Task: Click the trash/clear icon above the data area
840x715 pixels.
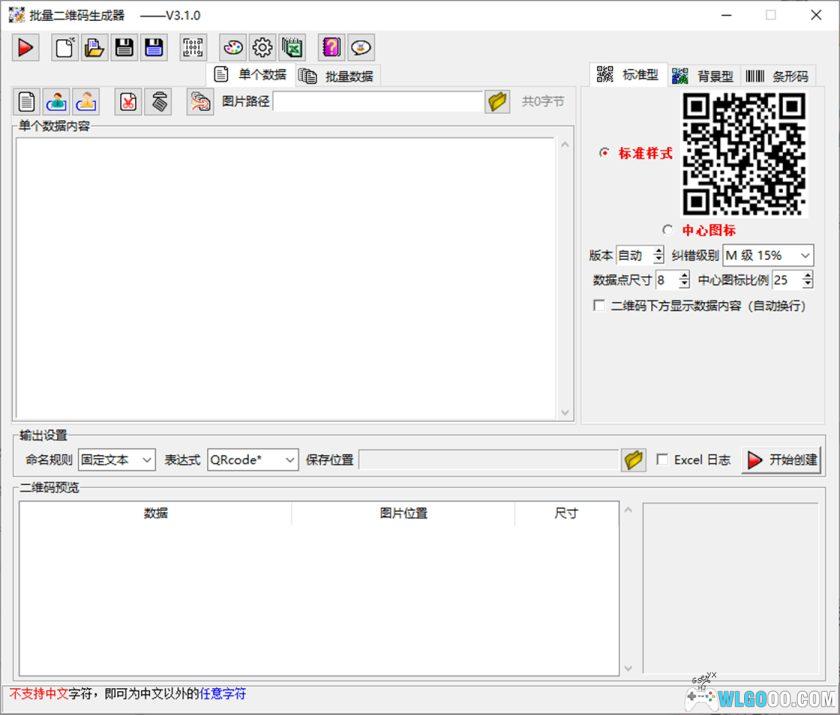Action: [157, 101]
